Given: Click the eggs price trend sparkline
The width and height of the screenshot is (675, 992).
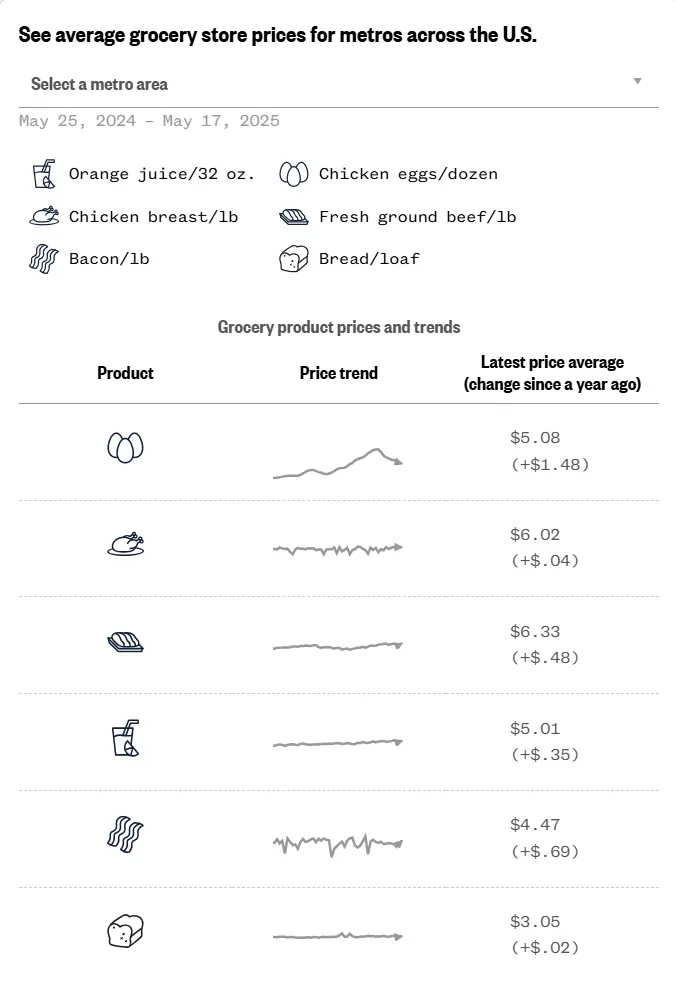Looking at the screenshot, I should pyautogui.click(x=338, y=463).
